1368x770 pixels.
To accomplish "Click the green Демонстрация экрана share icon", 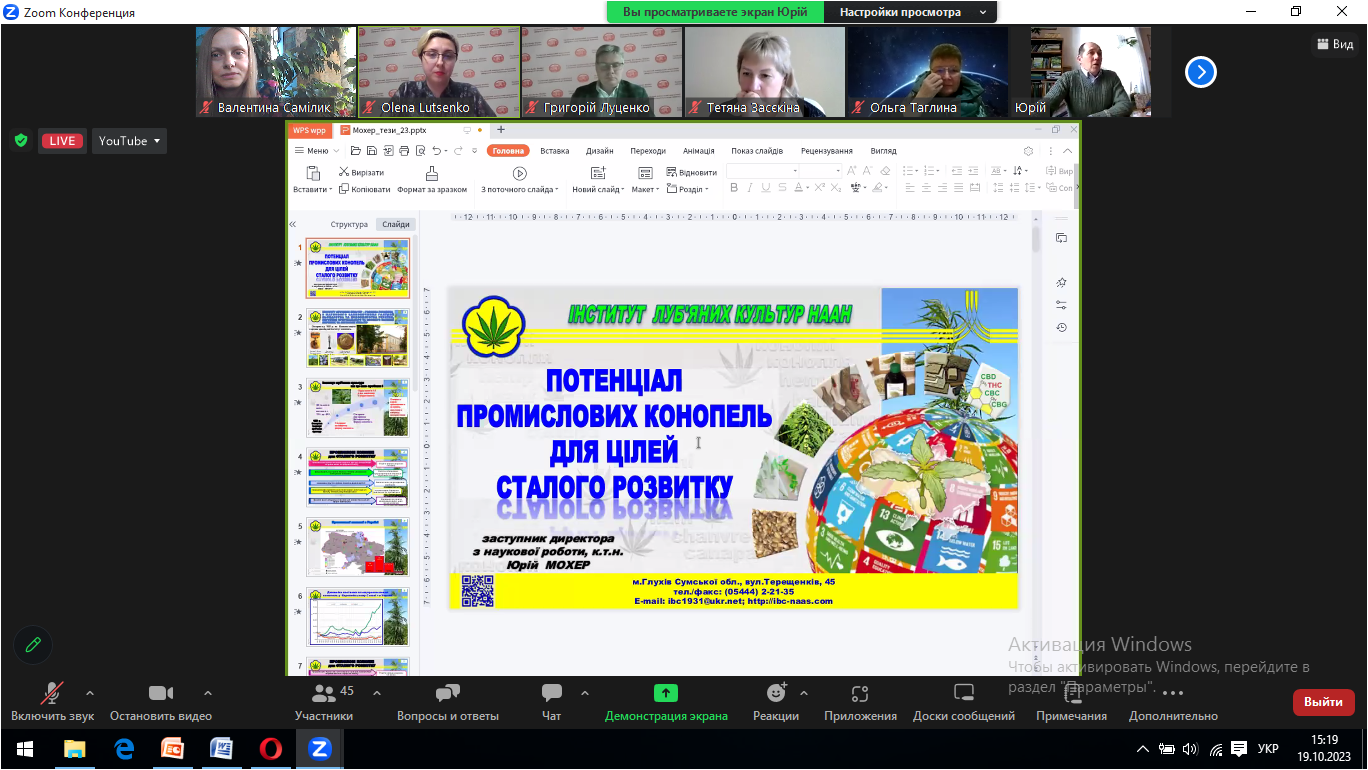I will (666, 693).
